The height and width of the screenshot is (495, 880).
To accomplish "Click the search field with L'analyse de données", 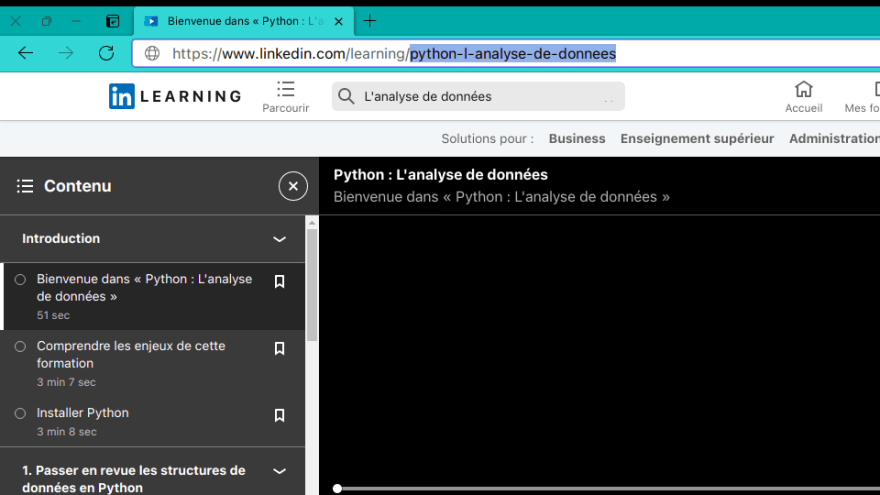I will click(x=478, y=96).
